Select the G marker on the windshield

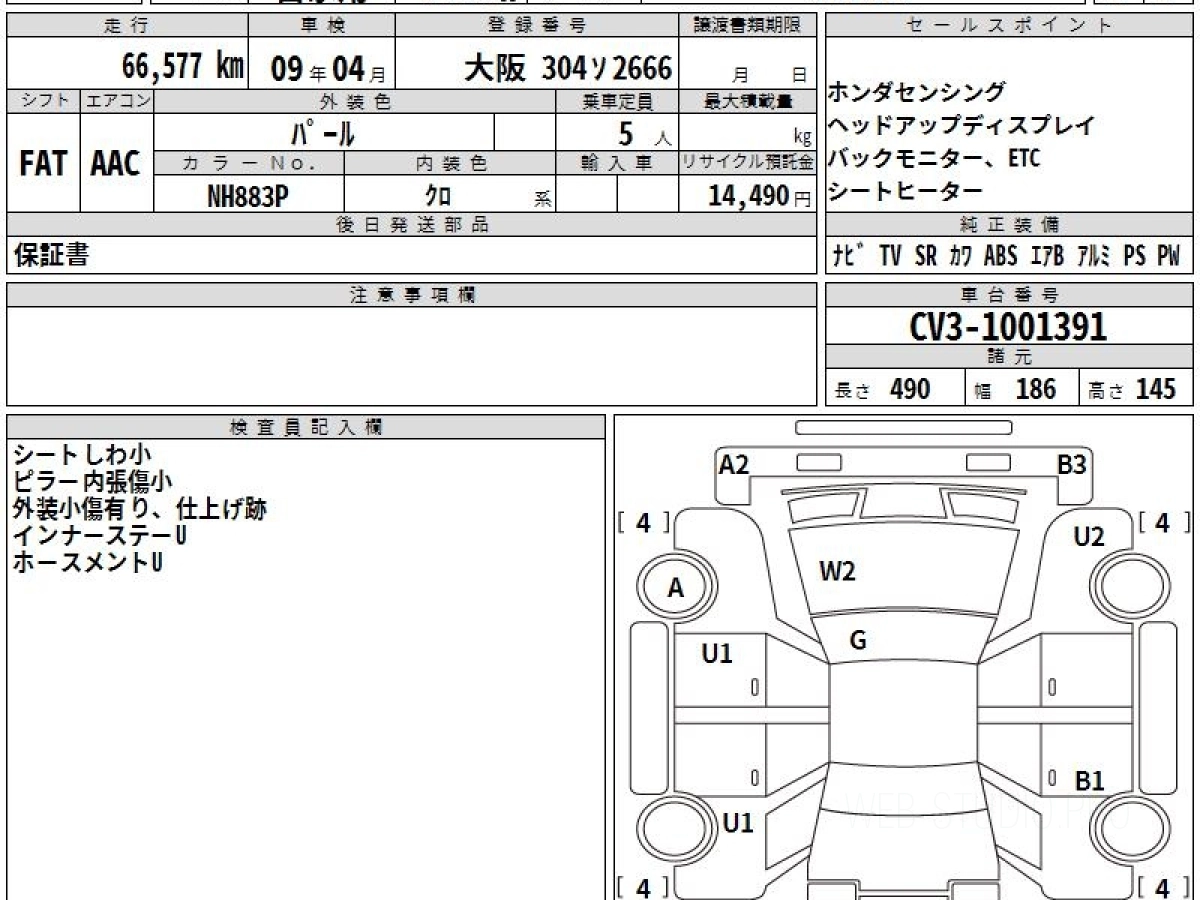857,641
